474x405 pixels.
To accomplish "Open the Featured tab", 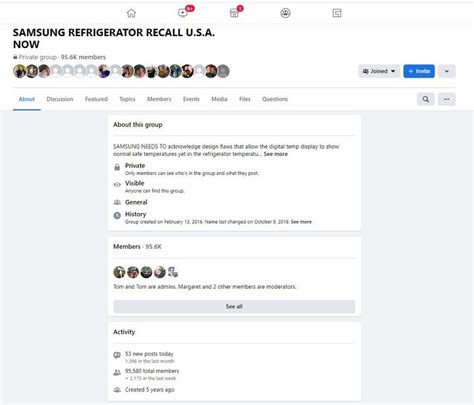I will tap(96, 99).
